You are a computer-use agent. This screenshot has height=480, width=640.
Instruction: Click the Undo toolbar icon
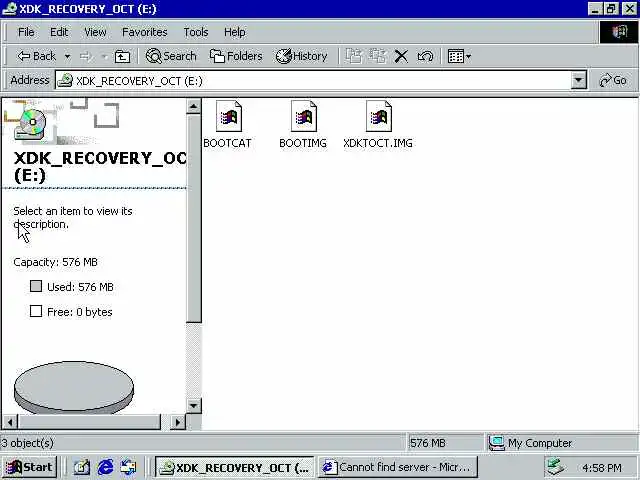425,56
